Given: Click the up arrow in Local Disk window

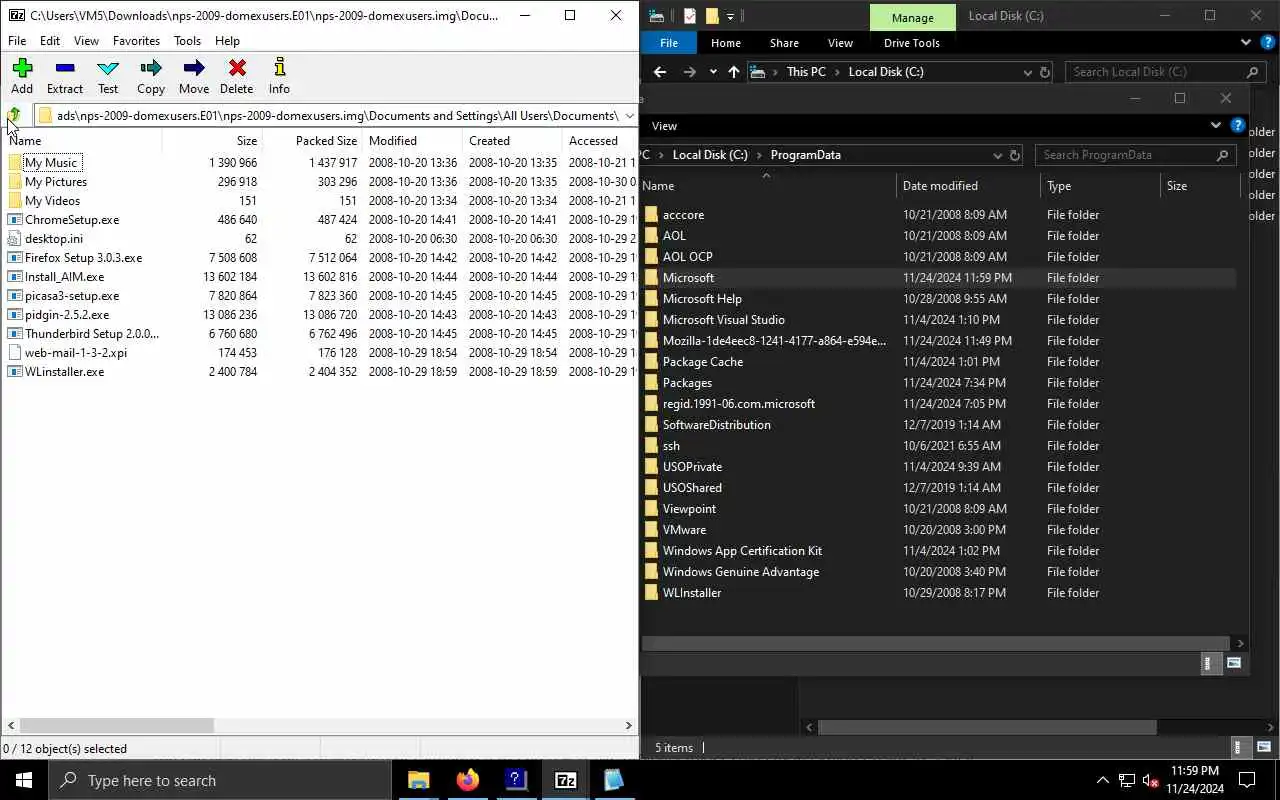Looking at the screenshot, I should coord(734,72).
